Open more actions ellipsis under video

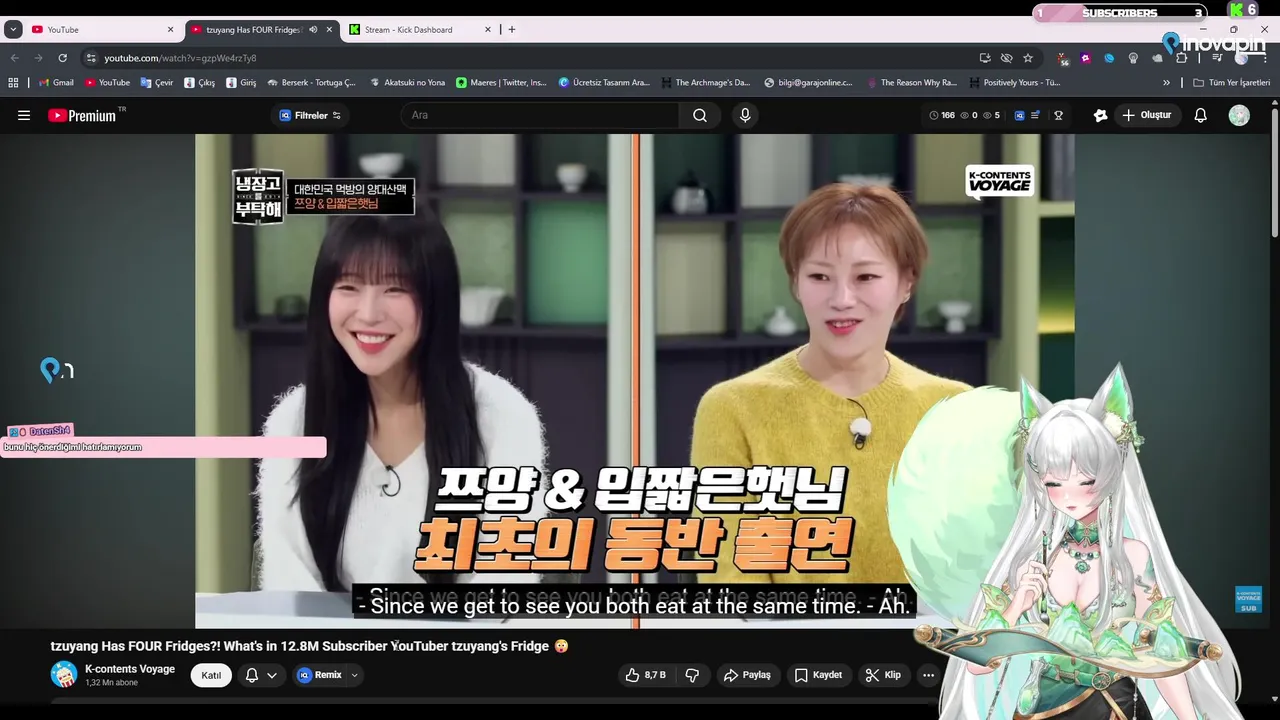[928, 675]
